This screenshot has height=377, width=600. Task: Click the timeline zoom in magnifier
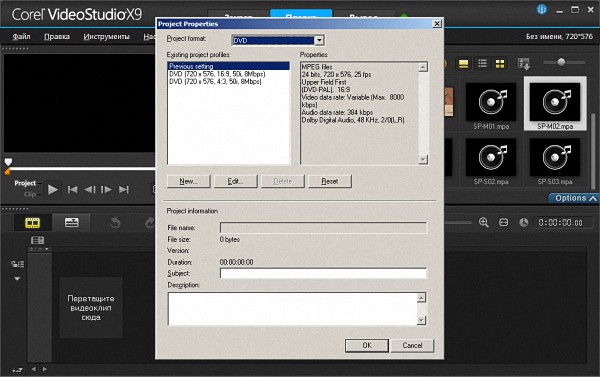484,222
